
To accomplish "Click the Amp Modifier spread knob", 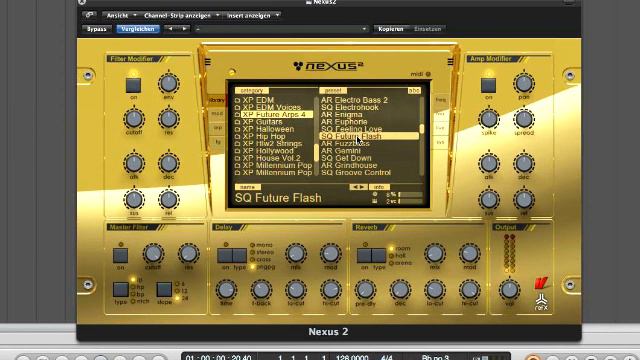I will 524,119.
